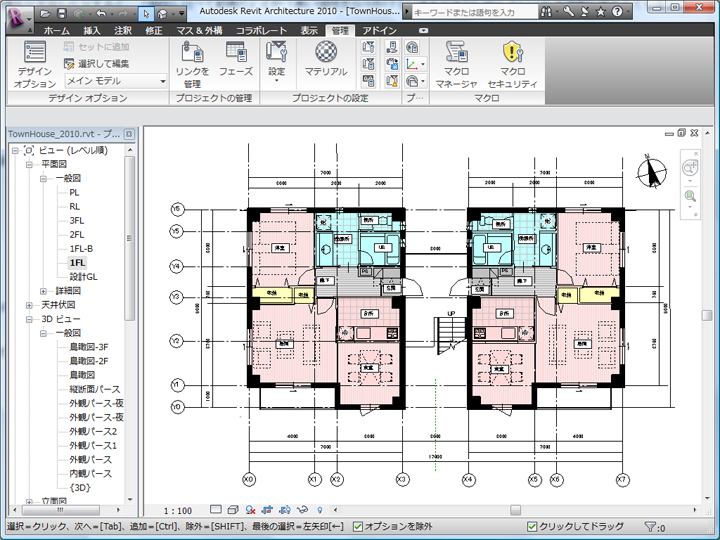This screenshot has height=540, width=720.
Task: Switch to the 注釈 ribbon tab
Action: (x=123, y=31)
